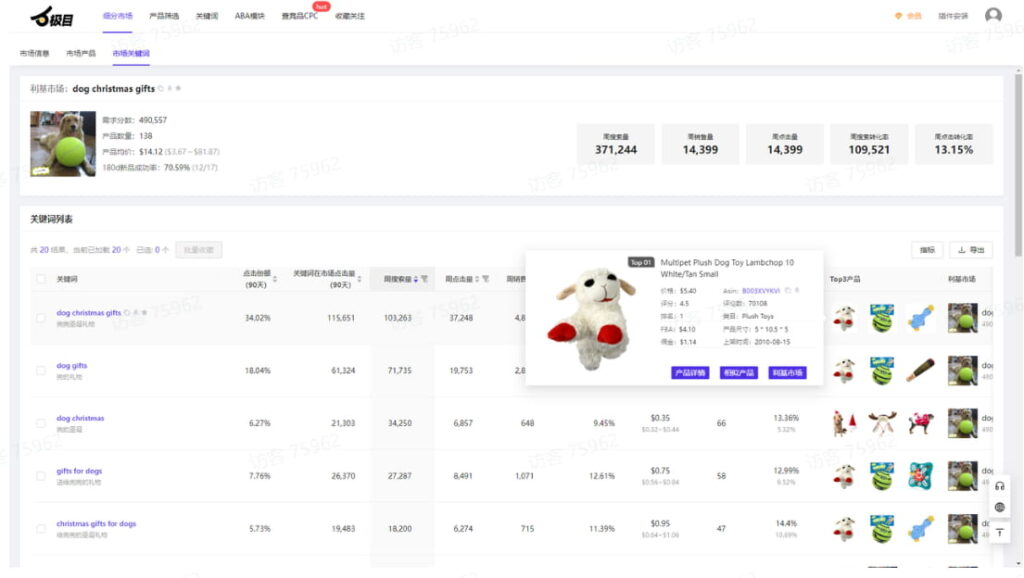This screenshot has height=578, width=1024.
Task: Click the user avatar icon
Action: pos(992,16)
